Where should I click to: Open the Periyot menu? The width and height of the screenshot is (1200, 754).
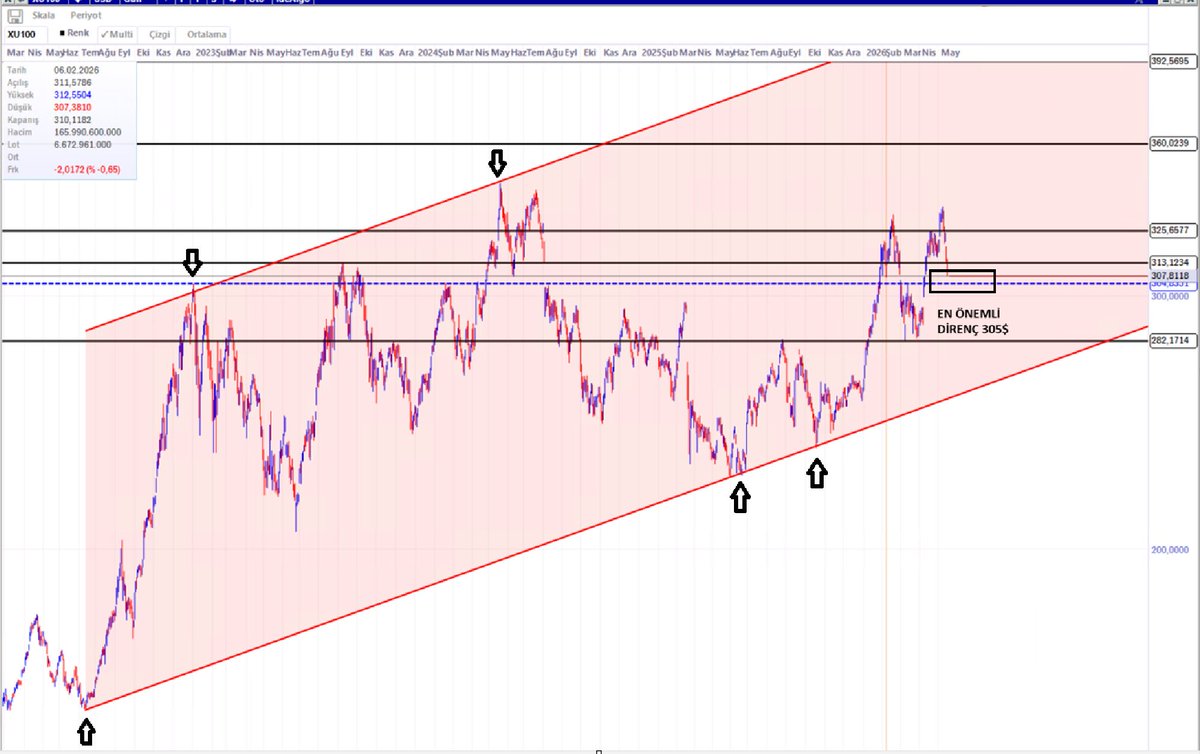click(x=86, y=17)
